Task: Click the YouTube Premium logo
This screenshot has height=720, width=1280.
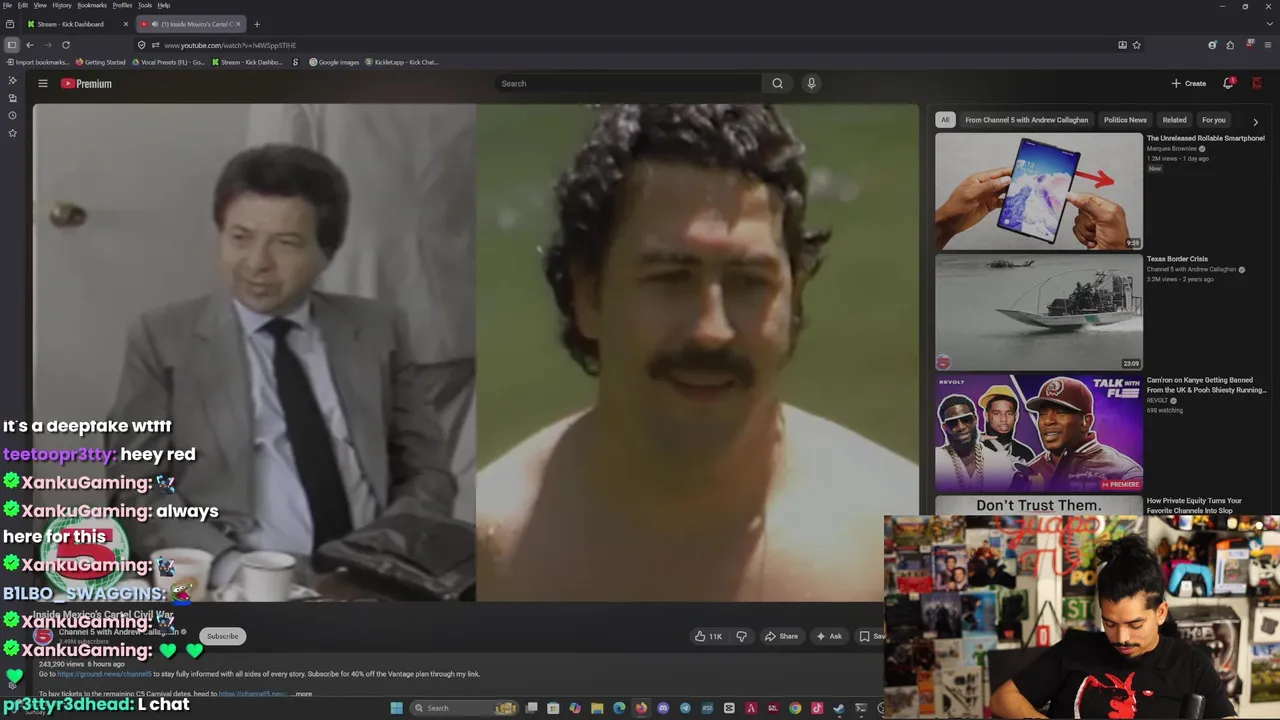Action: (x=86, y=84)
